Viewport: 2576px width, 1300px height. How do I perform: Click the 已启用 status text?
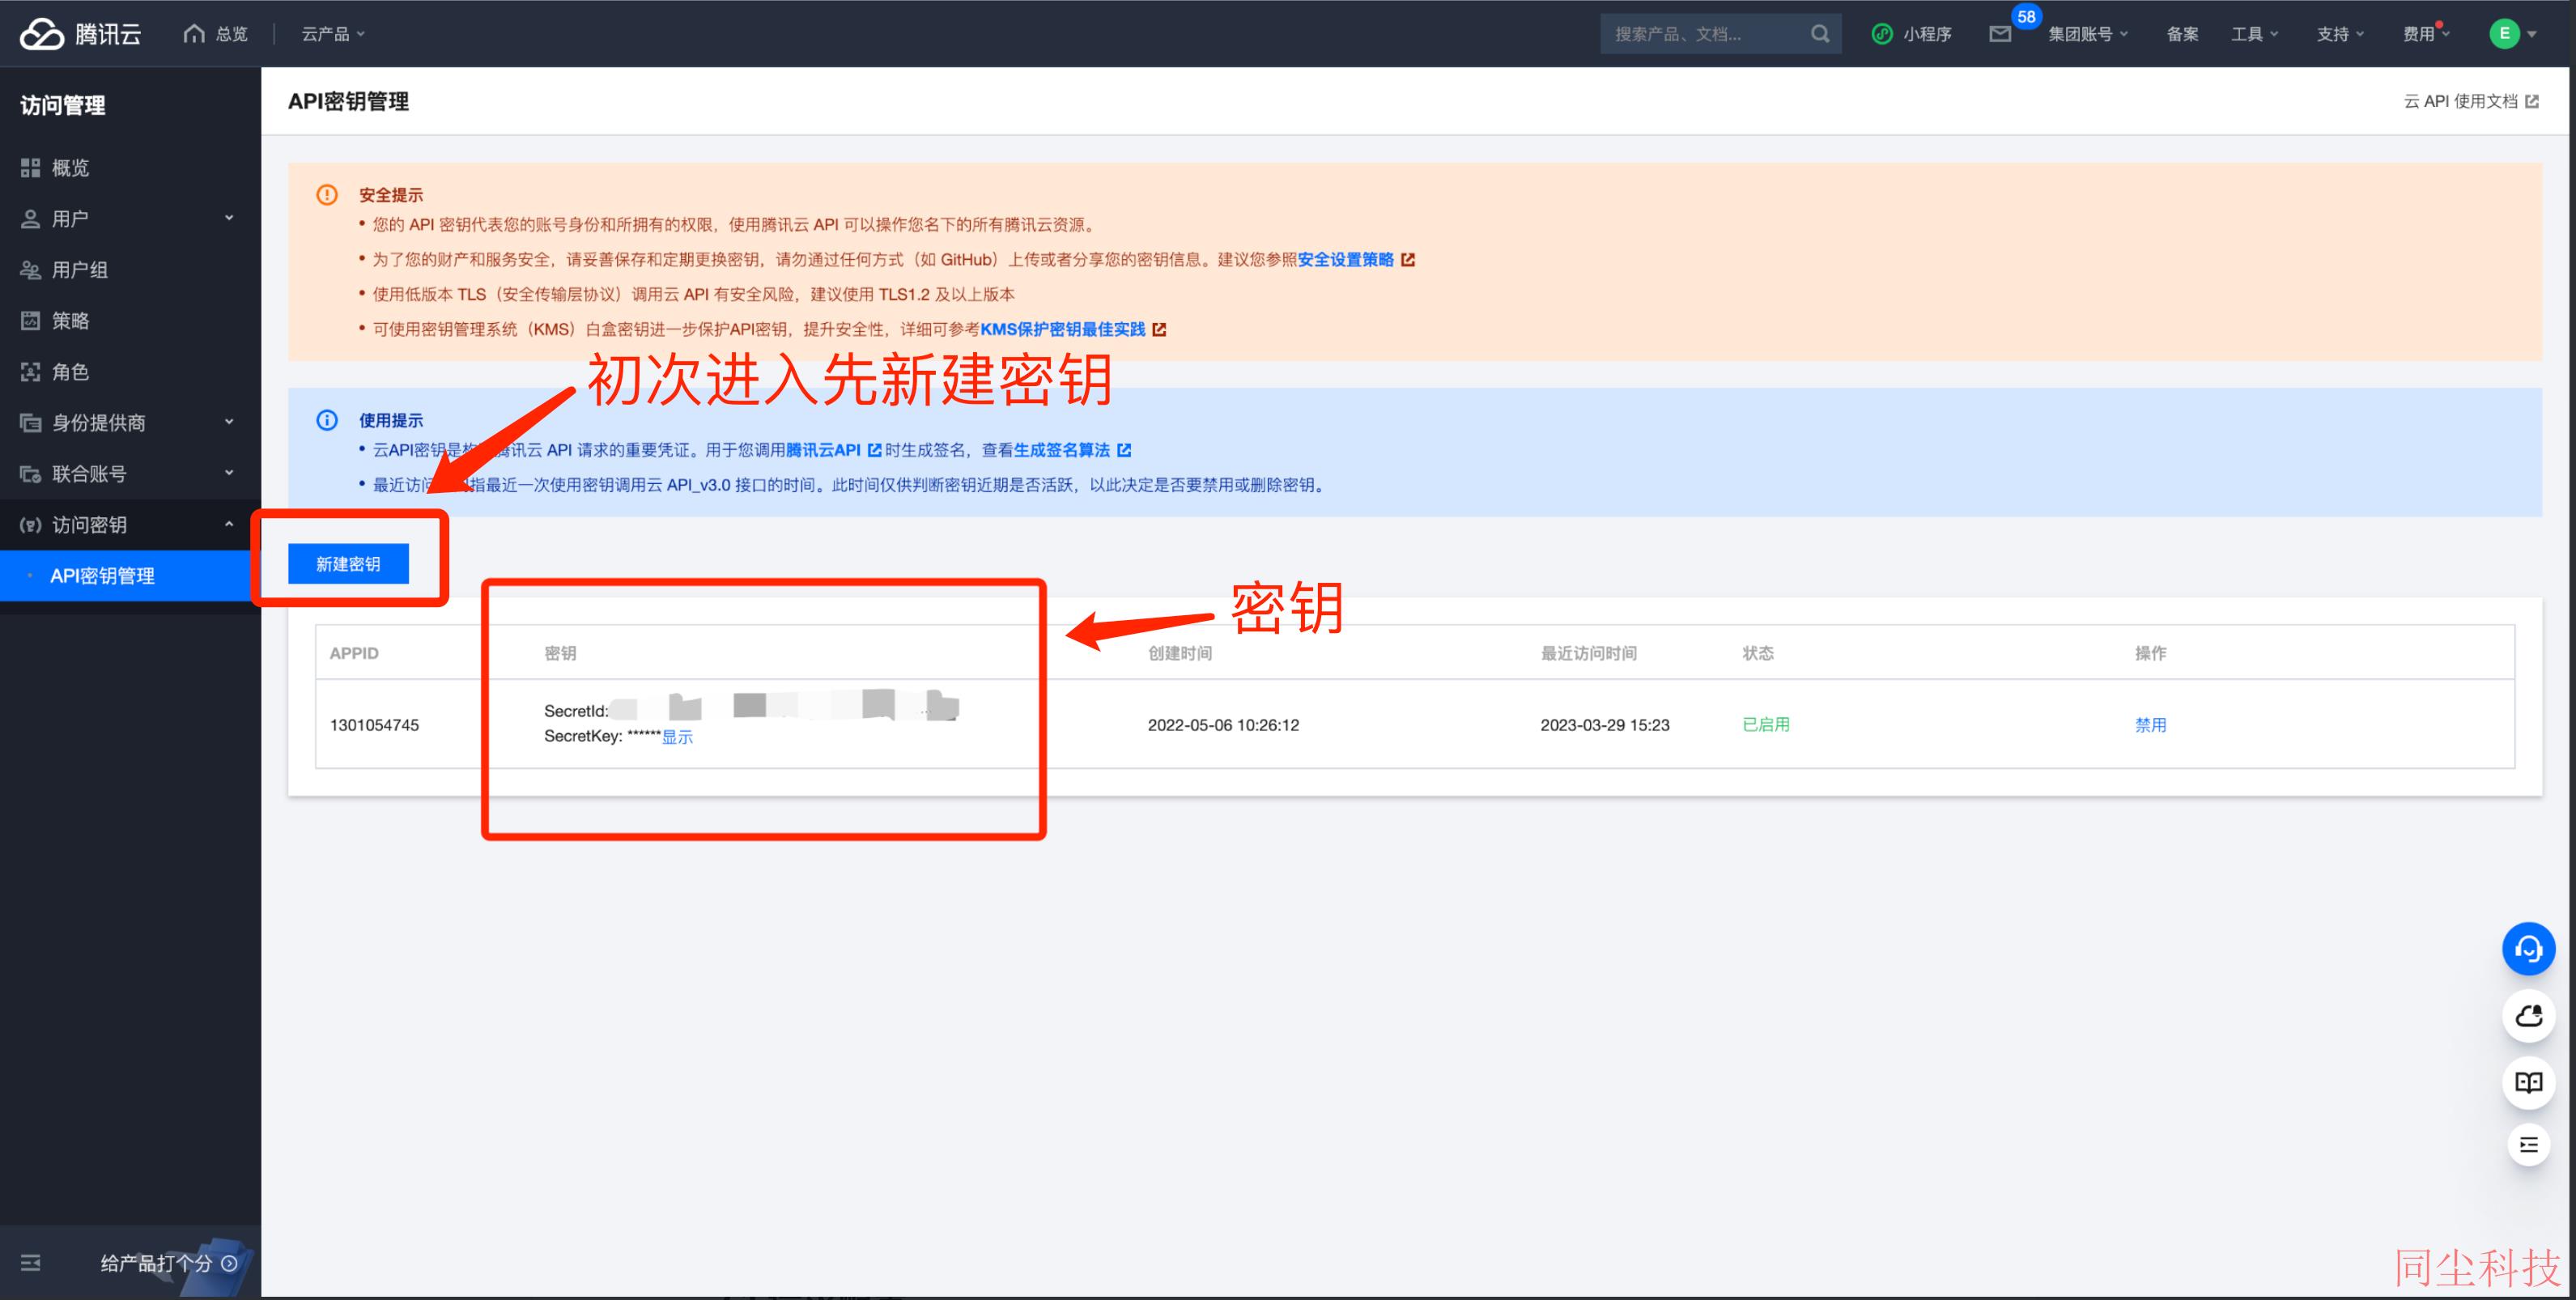(x=1766, y=725)
